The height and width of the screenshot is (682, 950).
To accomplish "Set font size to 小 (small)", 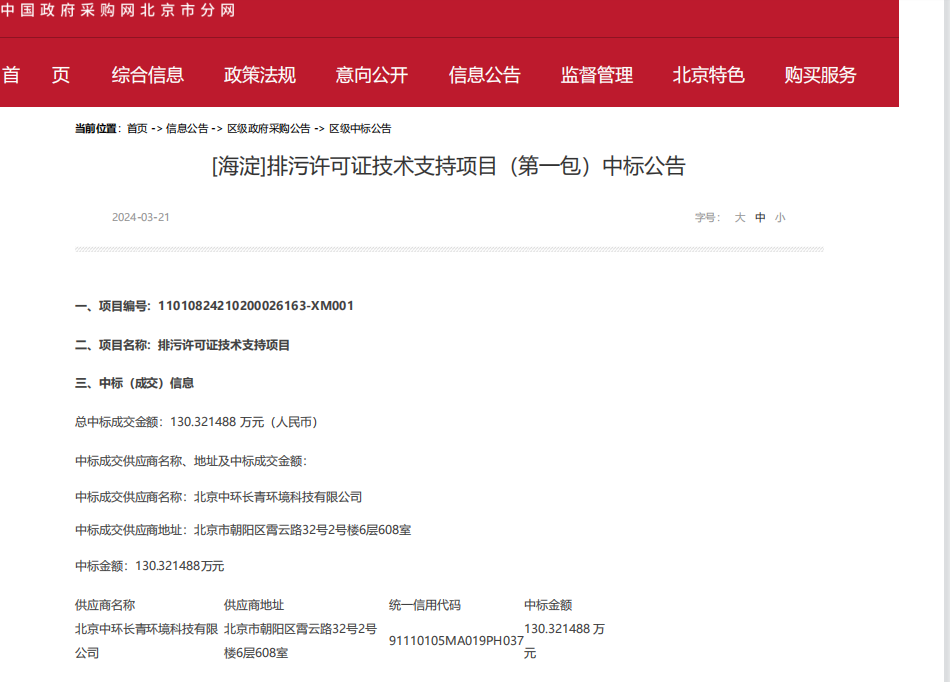I will (780, 218).
